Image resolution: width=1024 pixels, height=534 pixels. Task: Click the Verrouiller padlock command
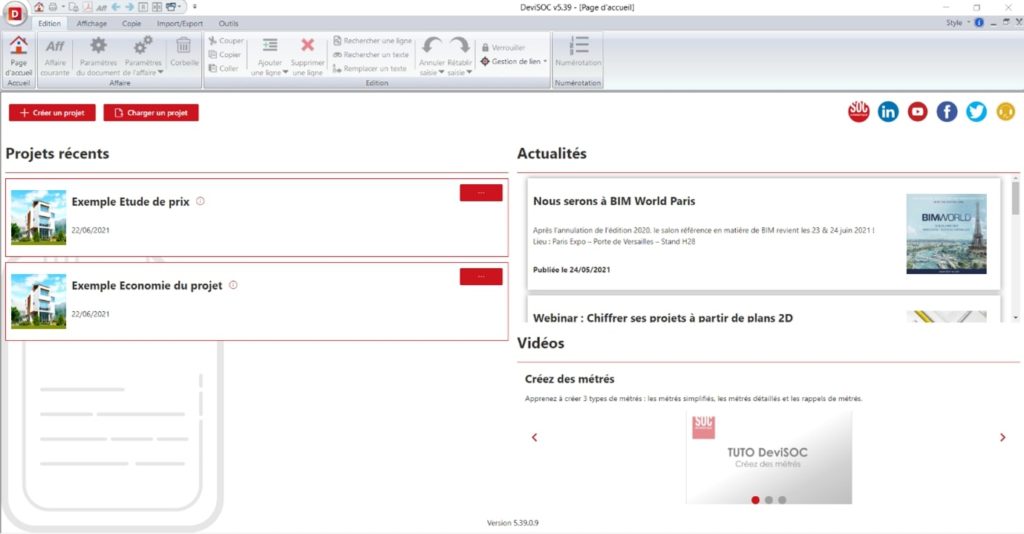coord(504,48)
